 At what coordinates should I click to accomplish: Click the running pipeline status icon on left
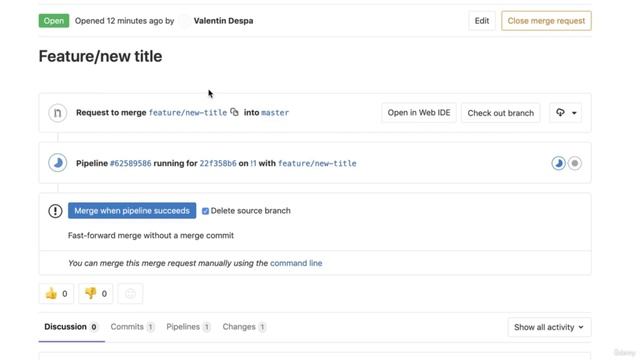tap(58, 163)
